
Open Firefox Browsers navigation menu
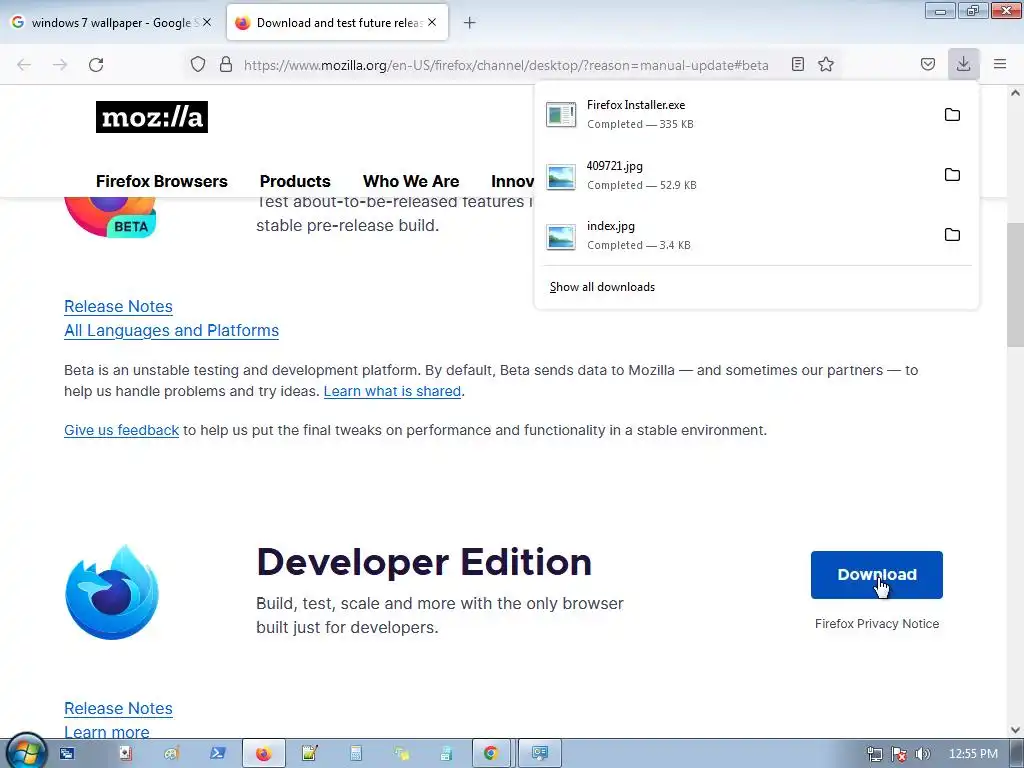(162, 181)
